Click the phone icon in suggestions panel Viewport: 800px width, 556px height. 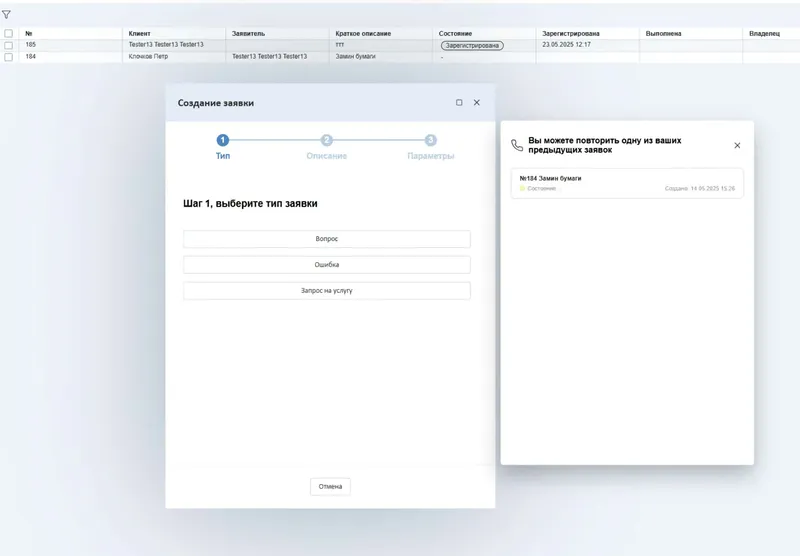[x=517, y=145]
